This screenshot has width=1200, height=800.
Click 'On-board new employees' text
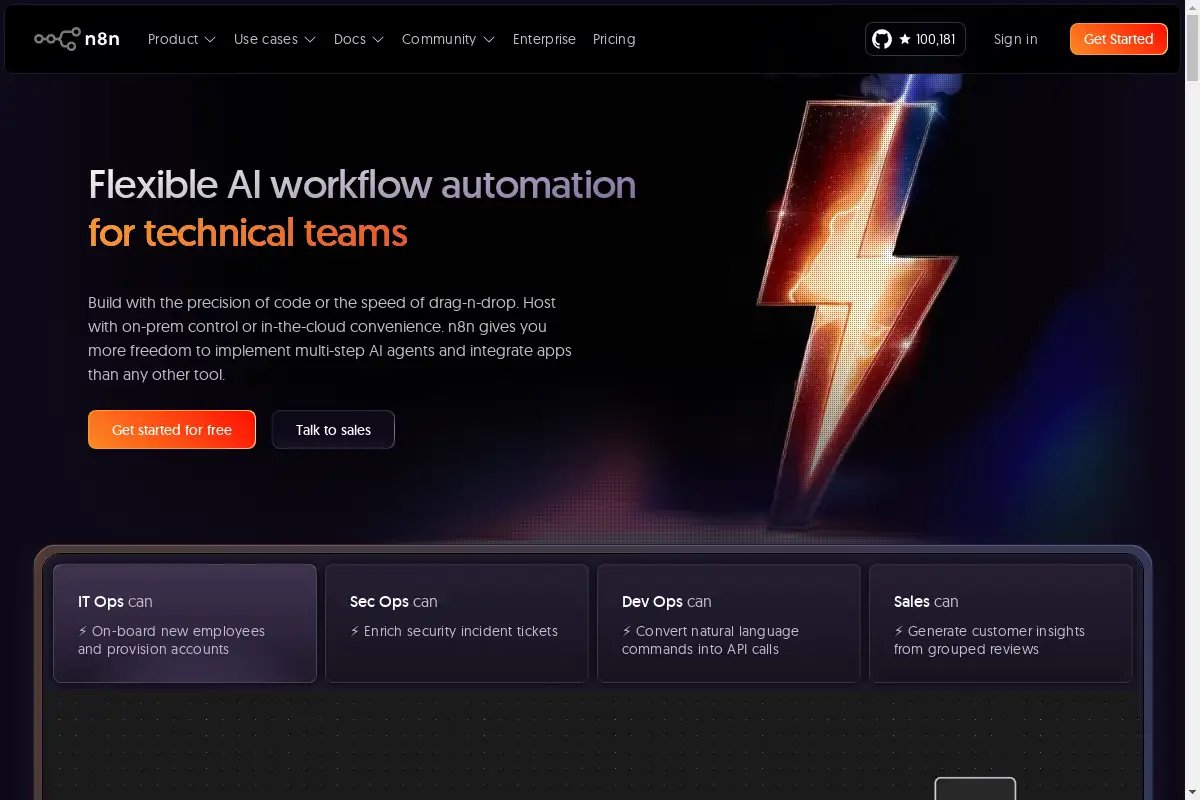coord(179,631)
